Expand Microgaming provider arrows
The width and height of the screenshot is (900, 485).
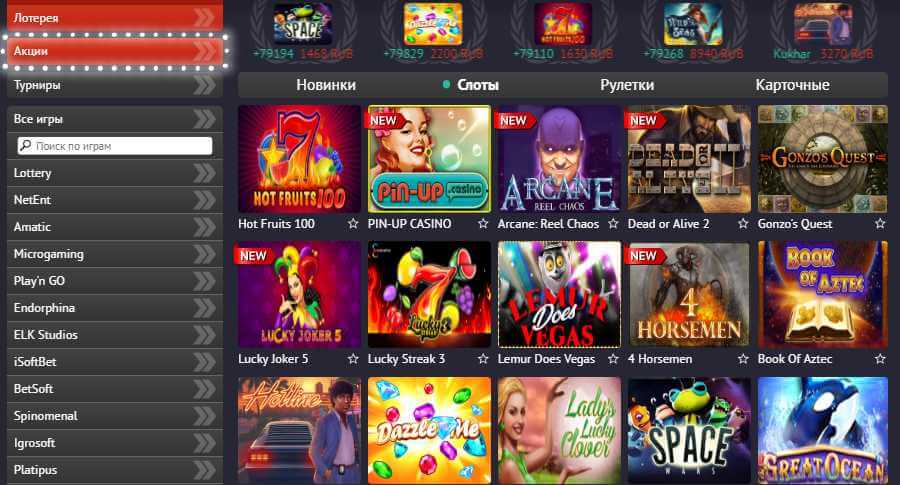204,254
